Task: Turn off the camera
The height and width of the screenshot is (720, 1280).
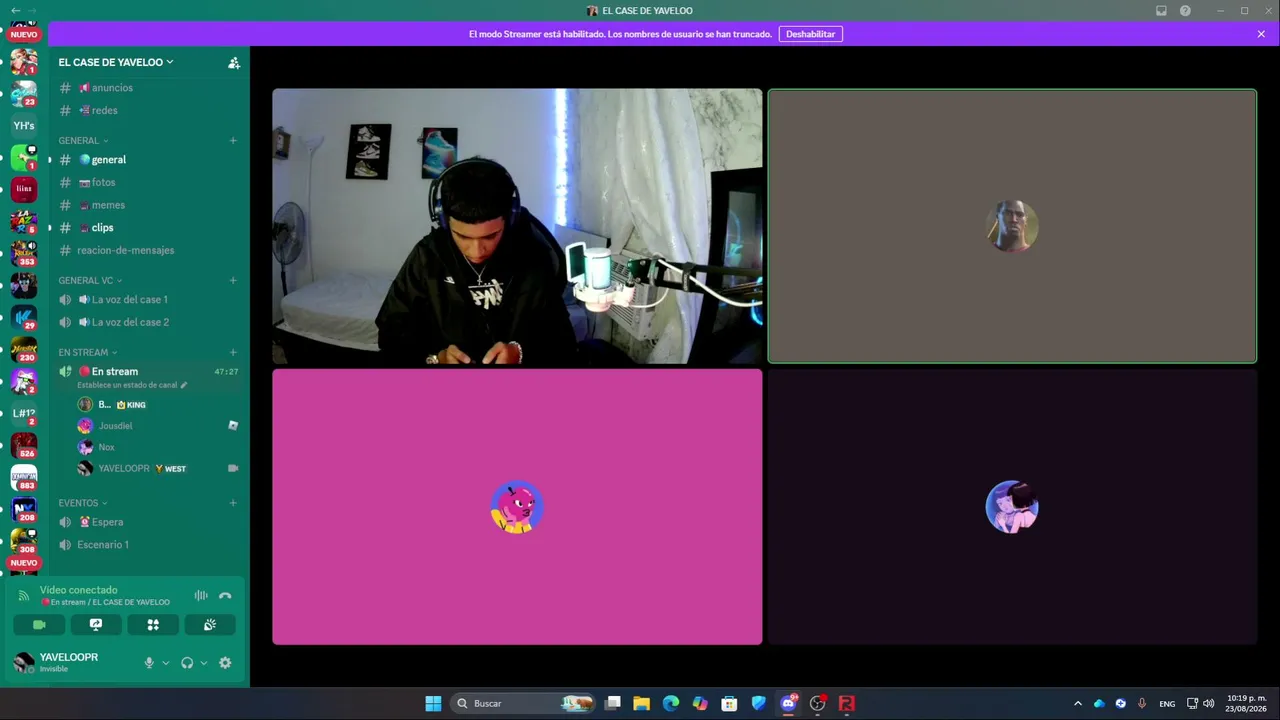Action: click(x=39, y=625)
